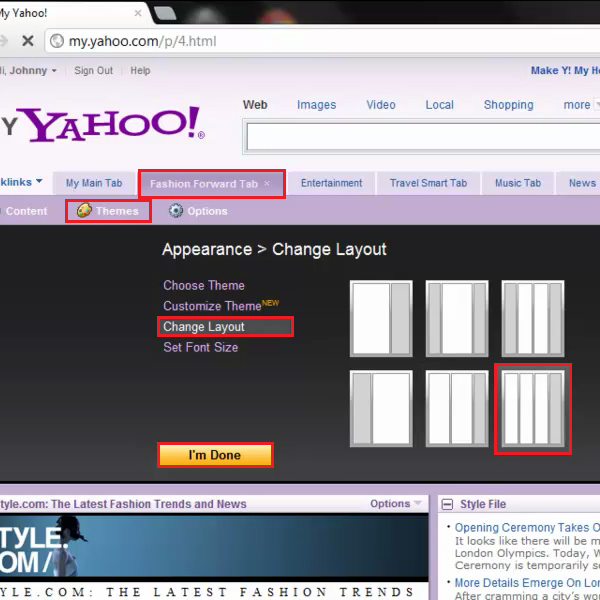
Task: Open the Music Tab
Action: tap(518, 183)
